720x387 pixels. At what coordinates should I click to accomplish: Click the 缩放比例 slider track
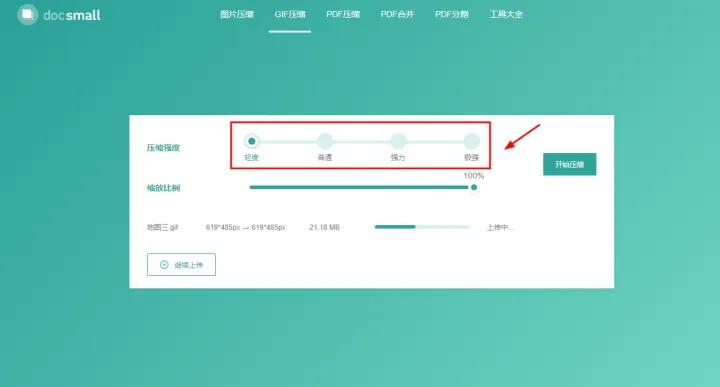coord(361,187)
